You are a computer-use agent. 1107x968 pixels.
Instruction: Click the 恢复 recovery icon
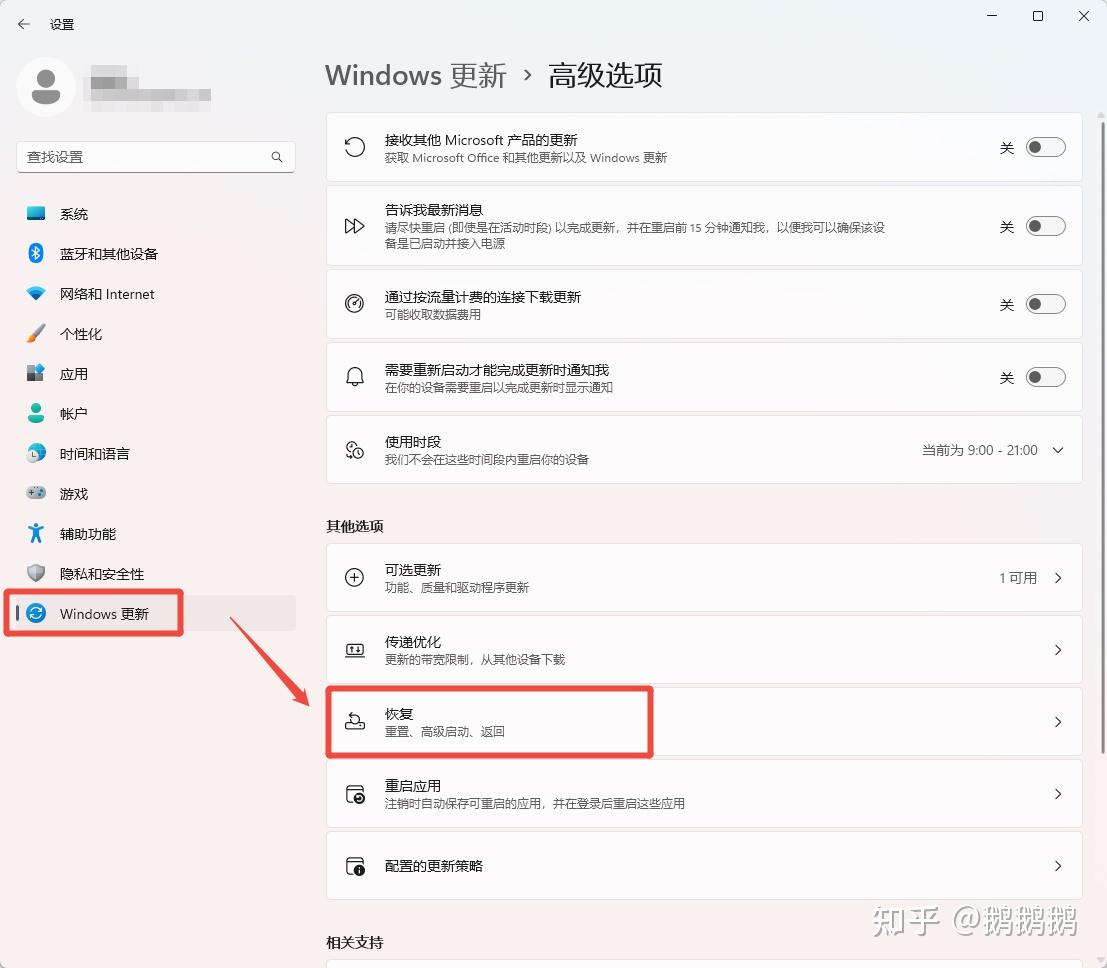[x=354, y=722]
